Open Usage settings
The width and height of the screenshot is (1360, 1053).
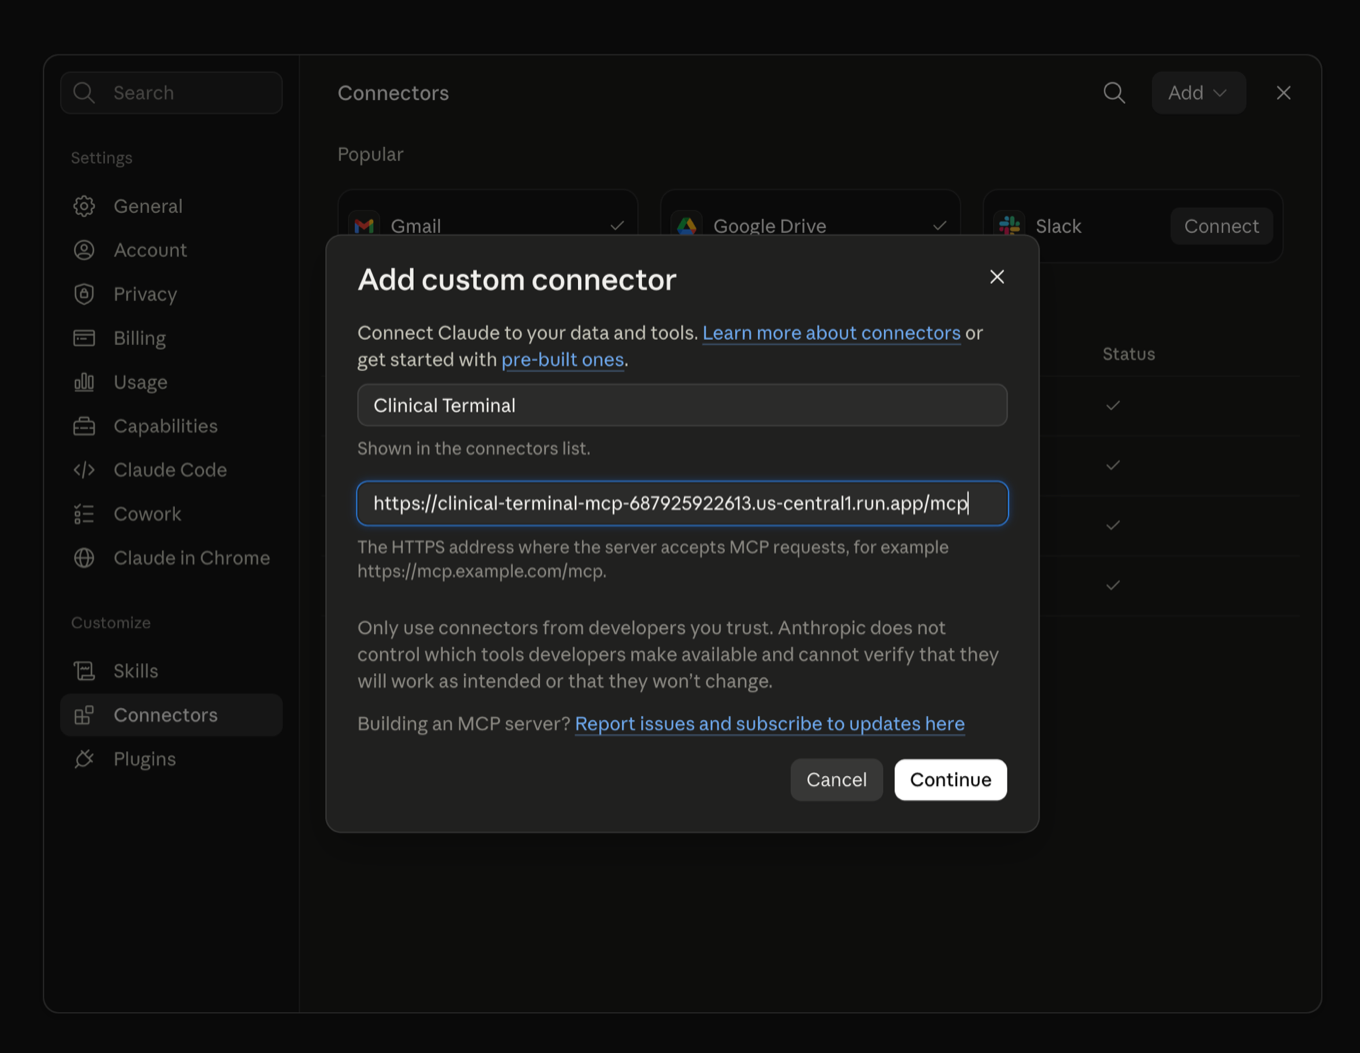(x=172, y=382)
